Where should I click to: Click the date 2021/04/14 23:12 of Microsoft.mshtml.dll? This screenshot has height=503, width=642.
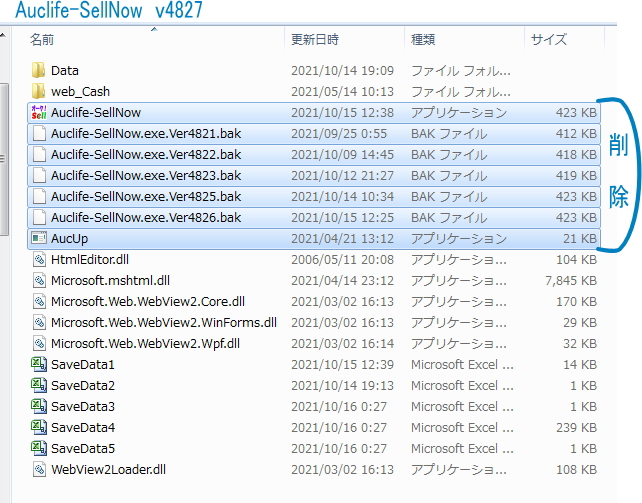pos(342,281)
